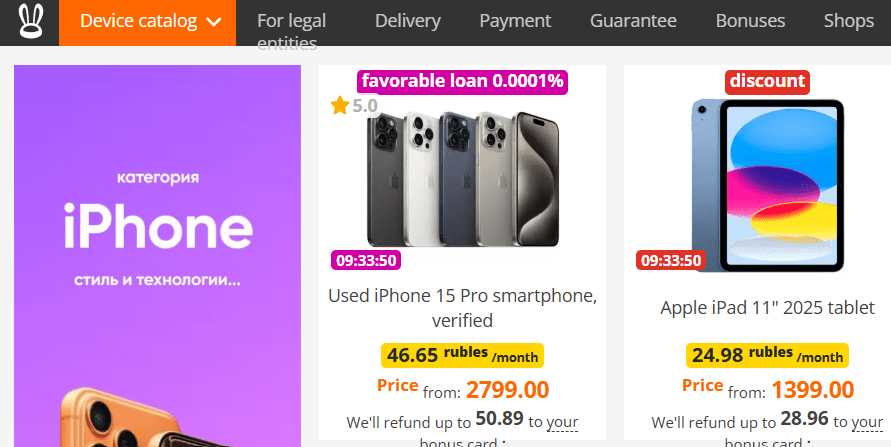
Task: Click the 24.98 rubles/month installment label
Action: click(767, 355)
